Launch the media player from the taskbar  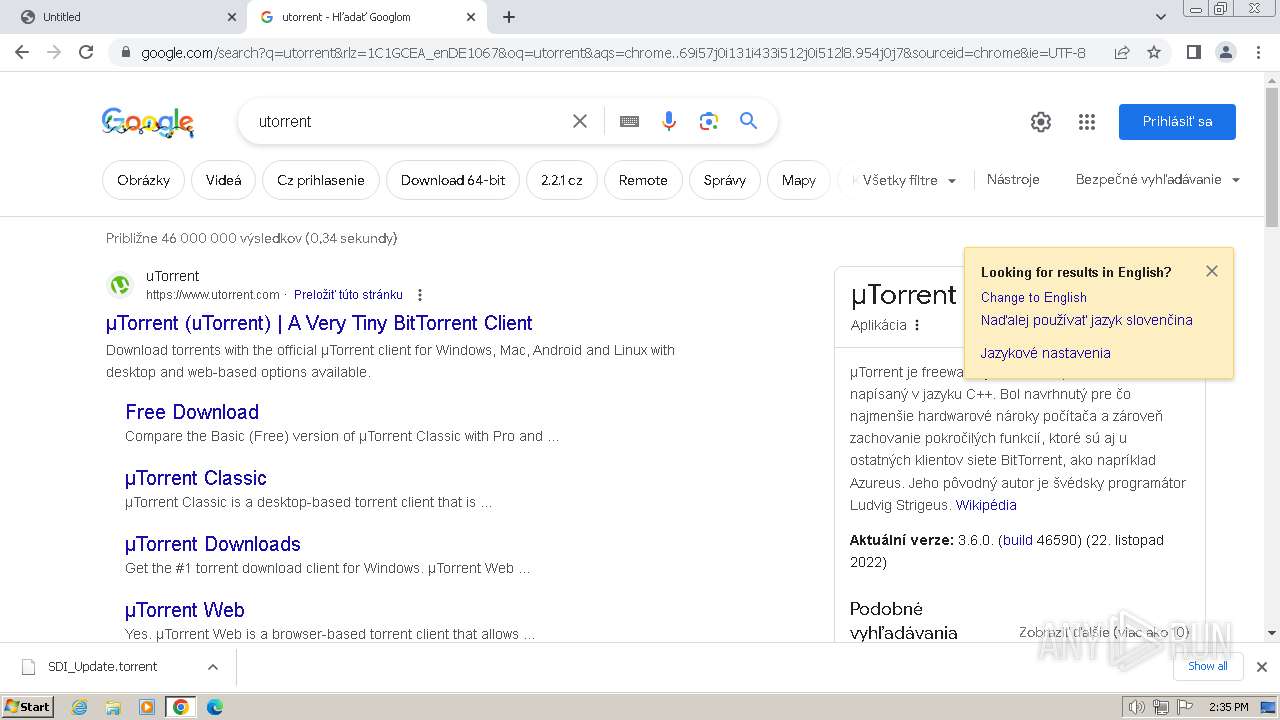coord(147,707)
